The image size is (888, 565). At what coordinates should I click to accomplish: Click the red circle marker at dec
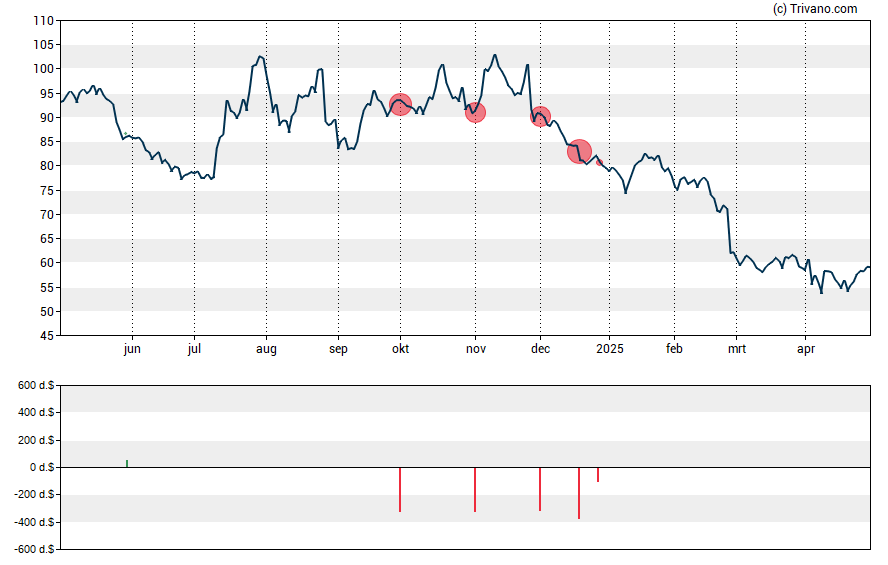point(540,117)
